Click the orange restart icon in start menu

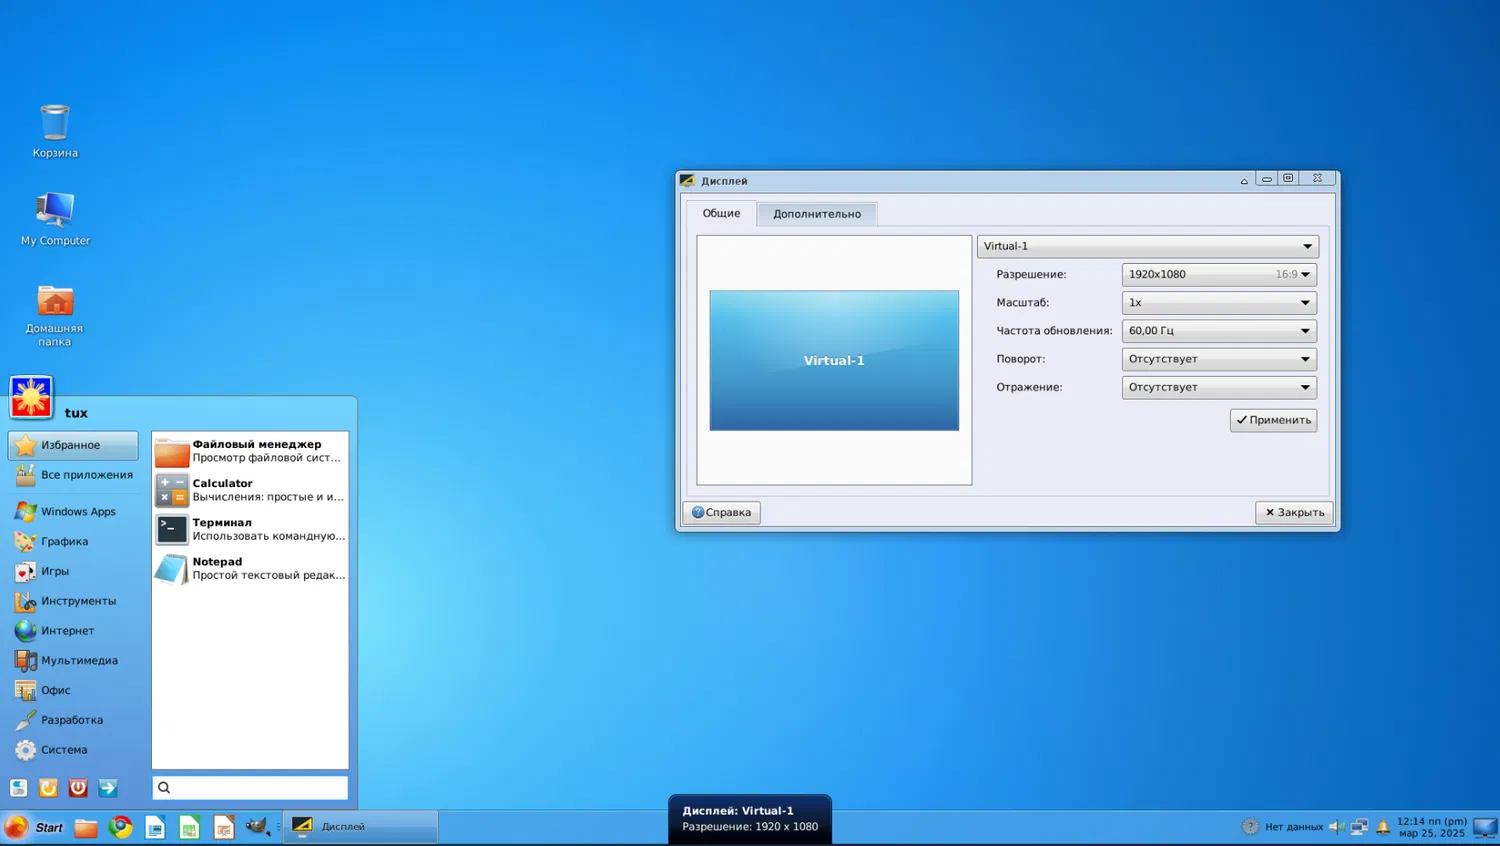click(48, 788)
